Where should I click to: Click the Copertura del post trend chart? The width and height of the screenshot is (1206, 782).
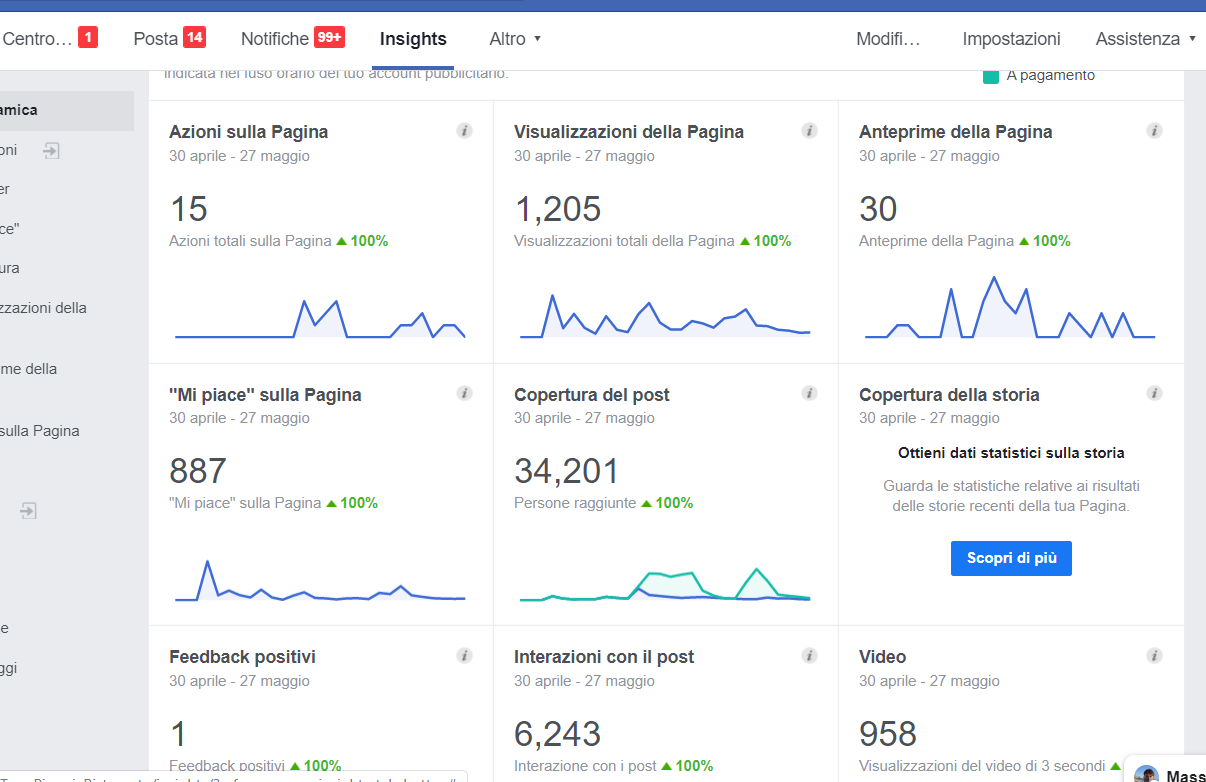665,584
